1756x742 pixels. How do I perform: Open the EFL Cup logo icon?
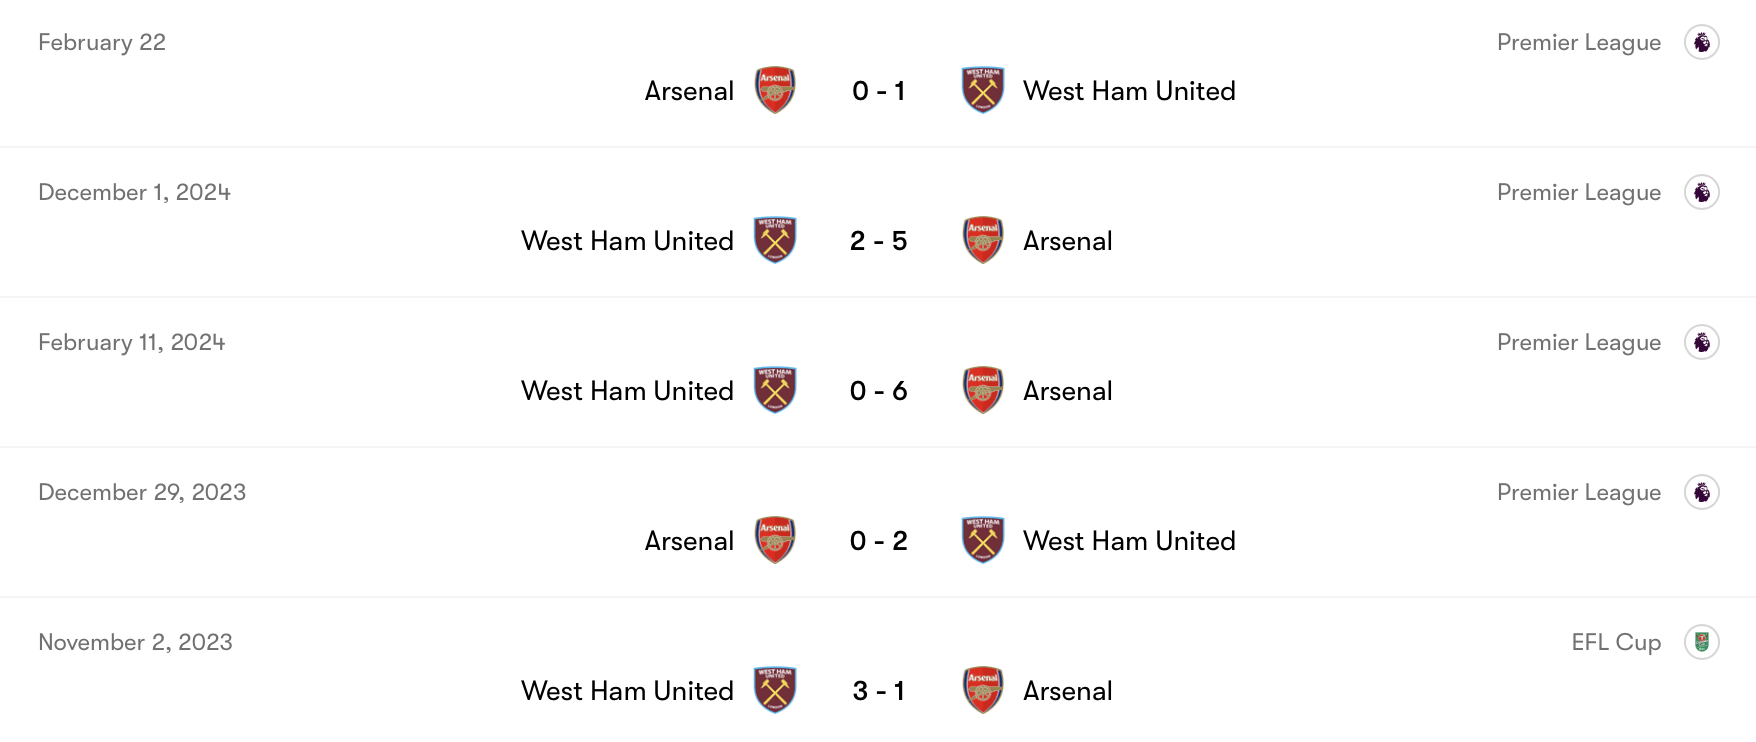point(1701,642)
